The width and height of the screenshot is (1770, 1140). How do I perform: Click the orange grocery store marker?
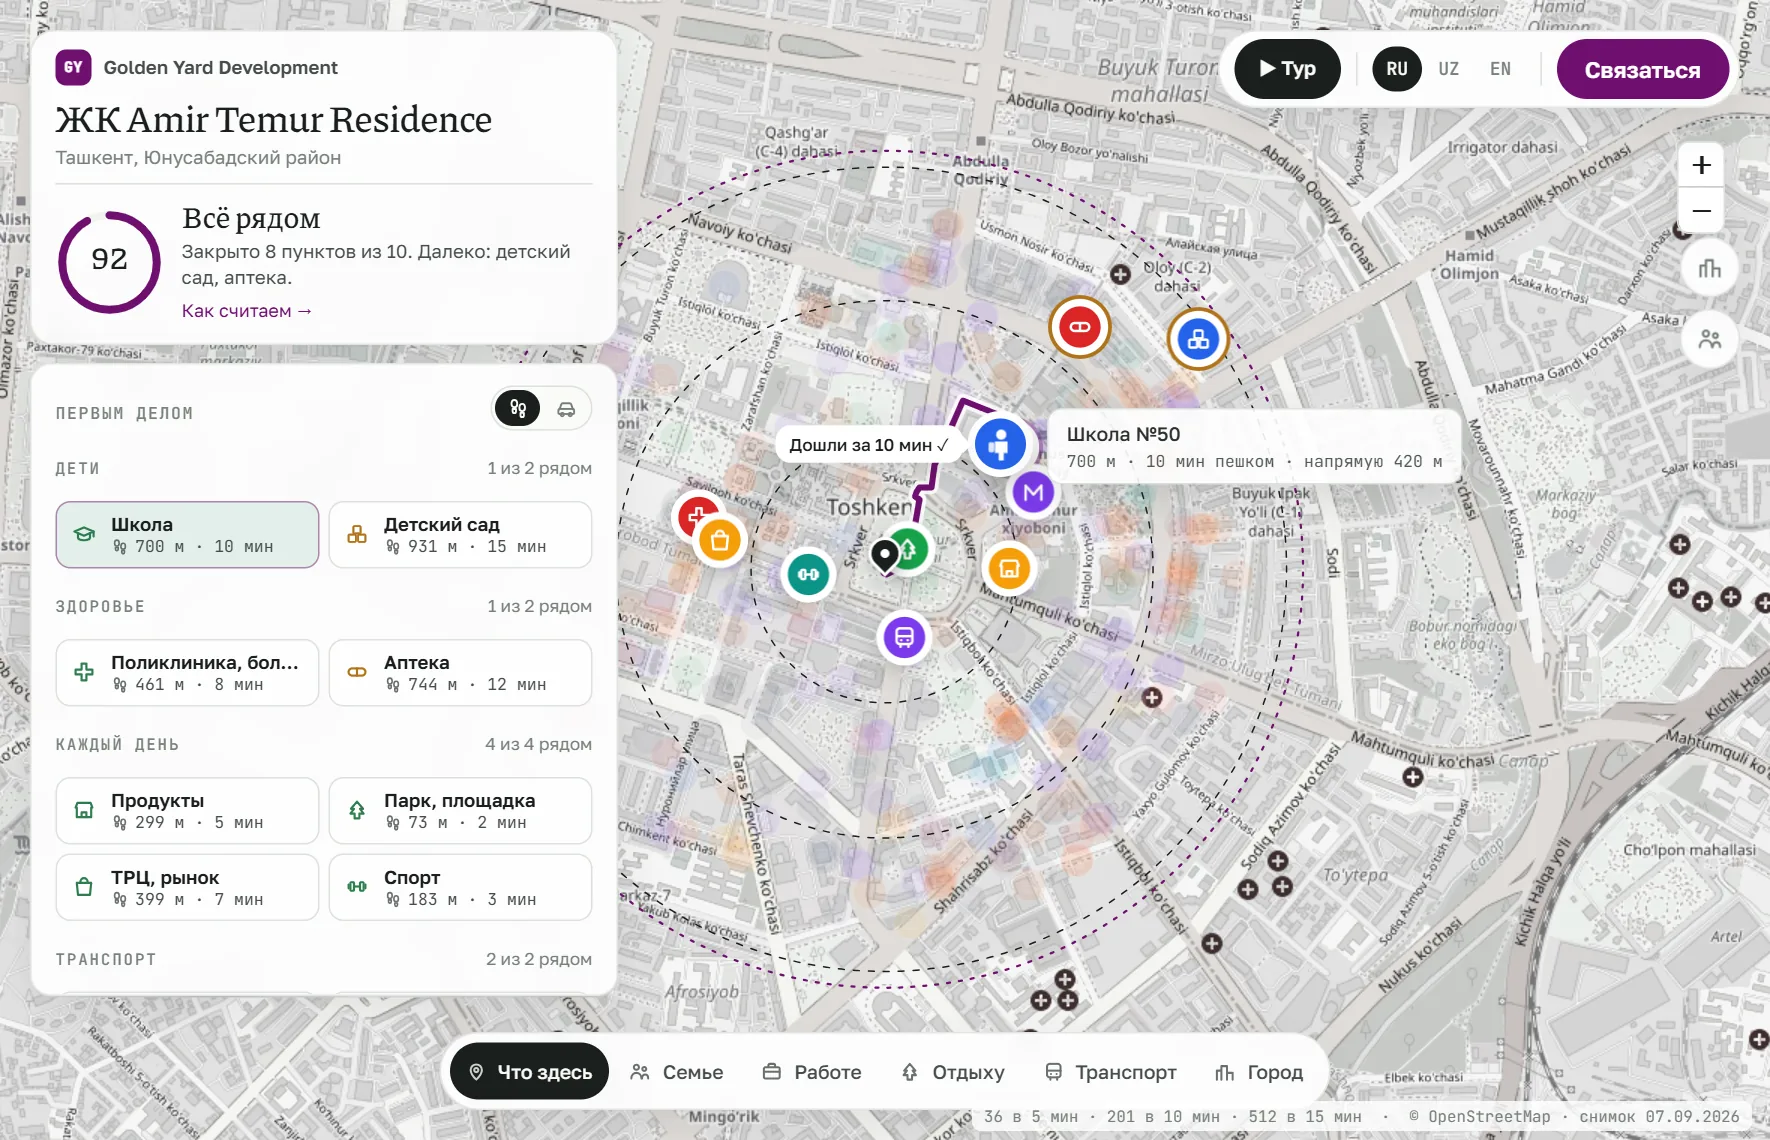pos(1009,568)
